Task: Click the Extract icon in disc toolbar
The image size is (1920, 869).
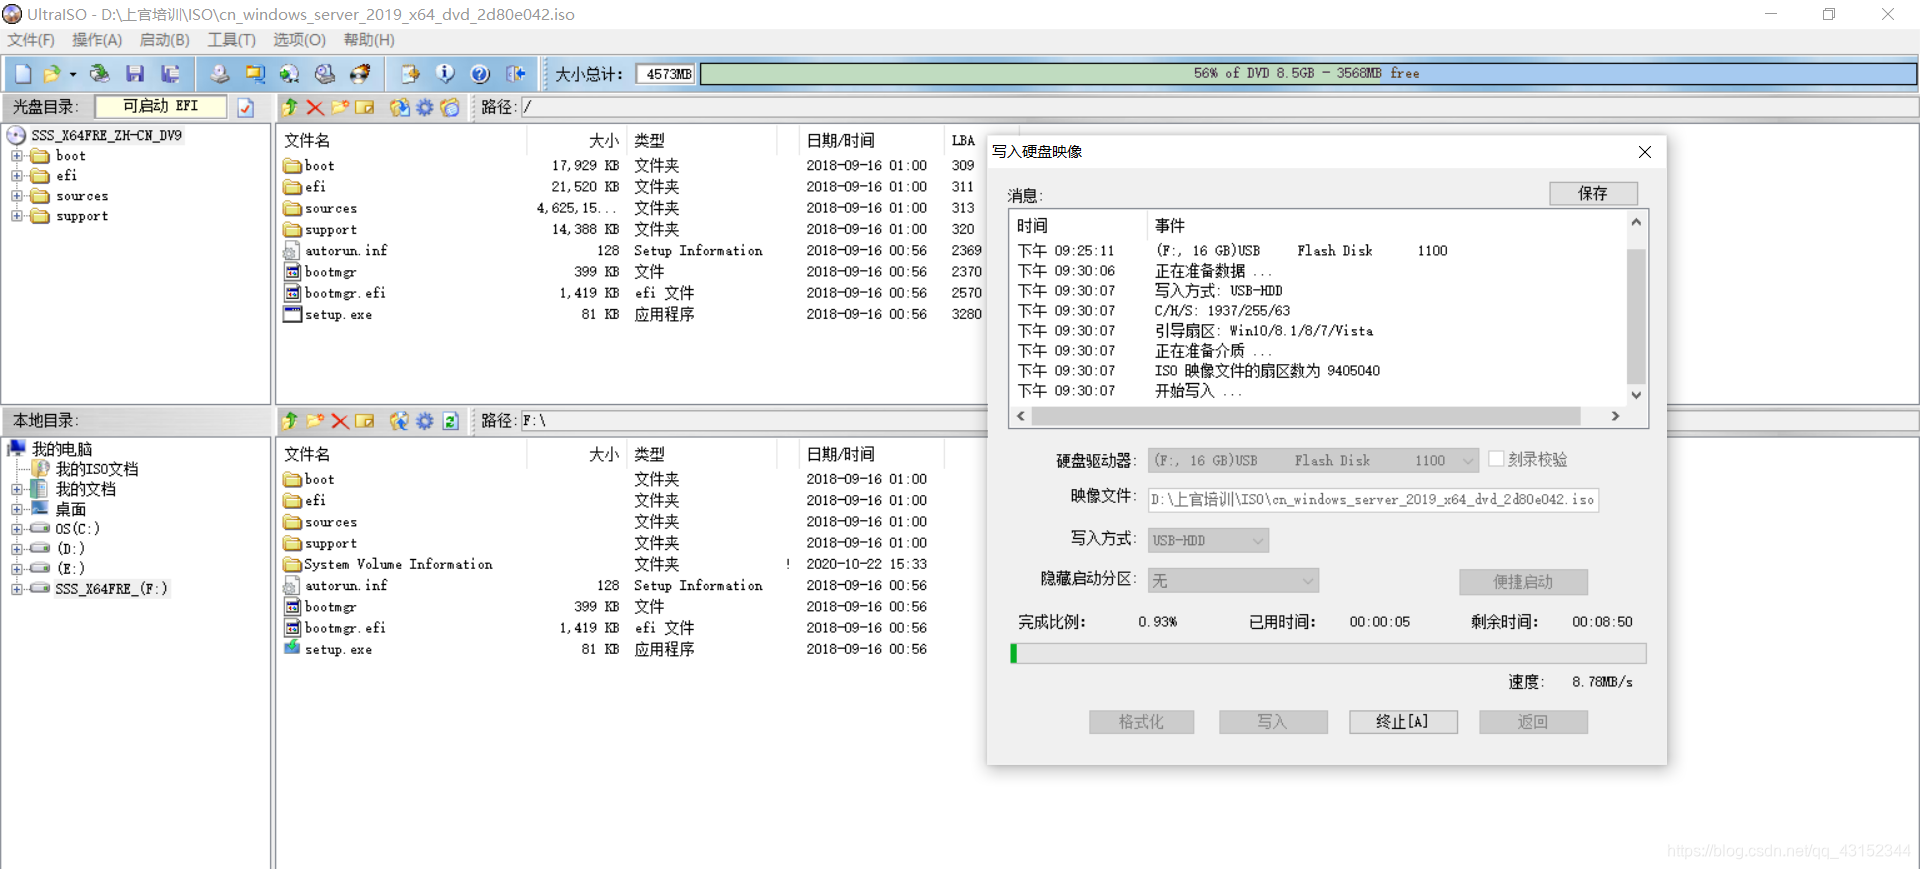Action: click(x=399, y=107)
